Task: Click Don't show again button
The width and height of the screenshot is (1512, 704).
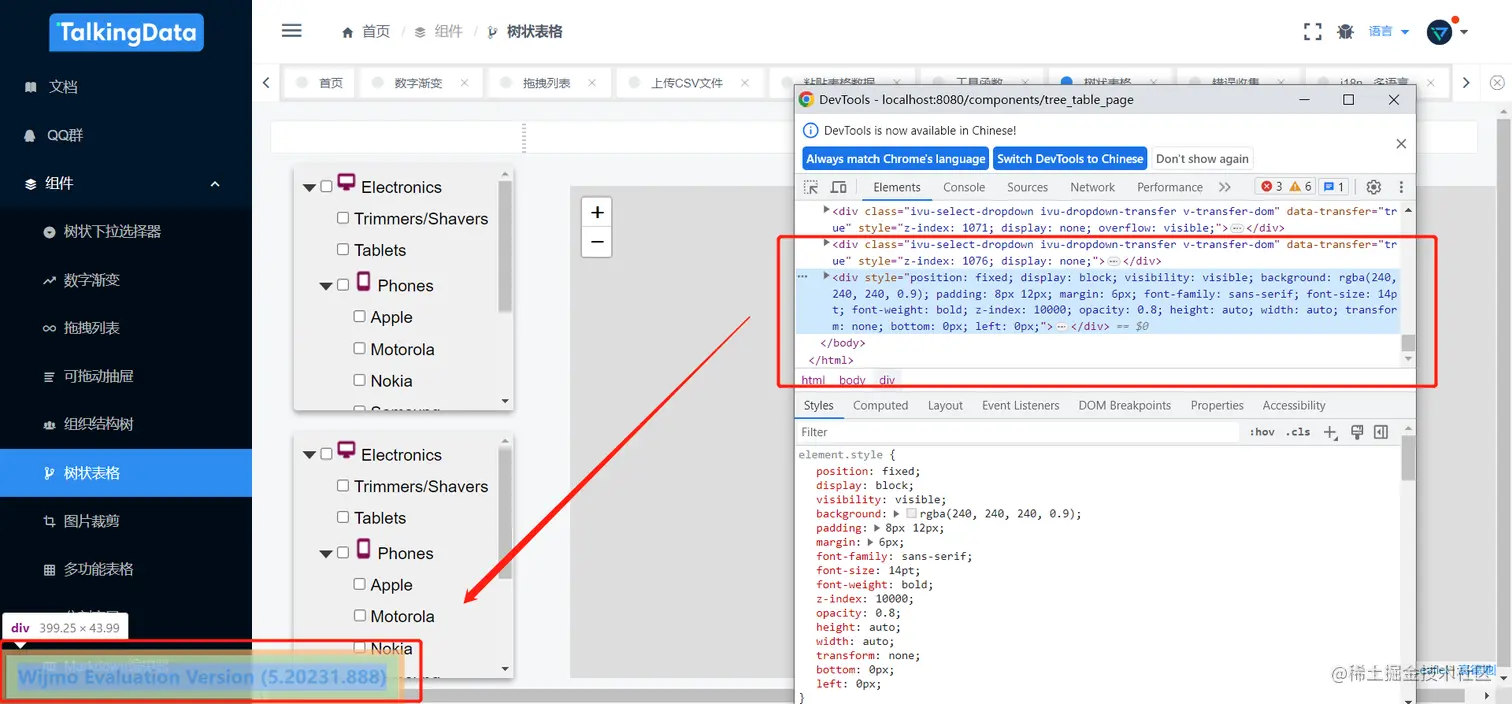Action: click(x=1202, y=158)
